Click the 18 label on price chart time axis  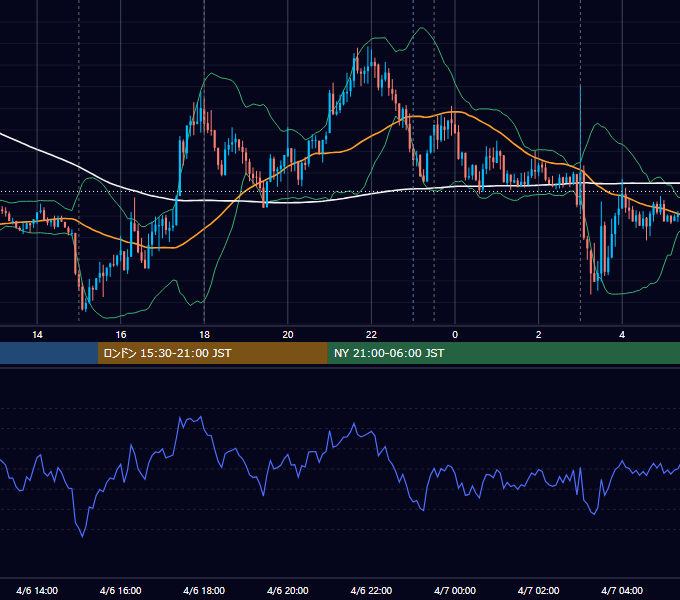pos(204,335)
